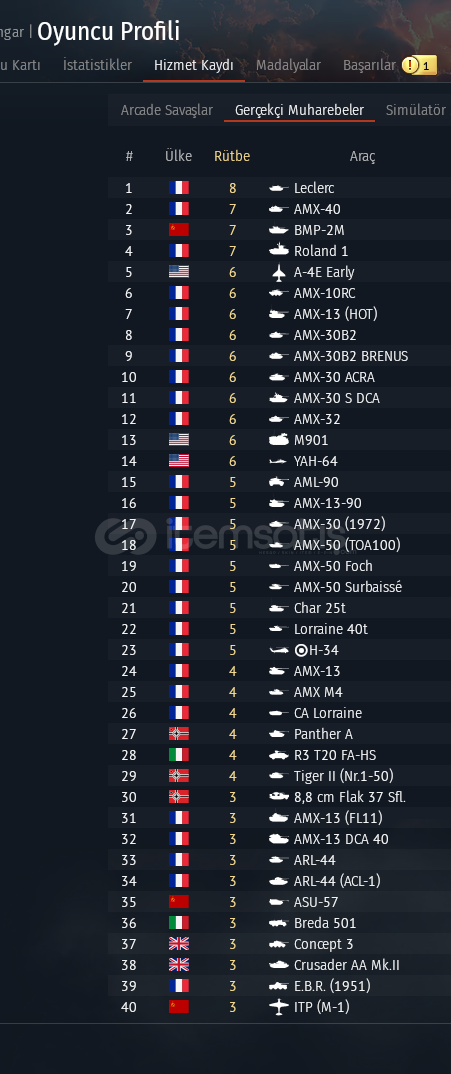
Task: Switch to the Madalyalar tab
Action: point(288,66)
